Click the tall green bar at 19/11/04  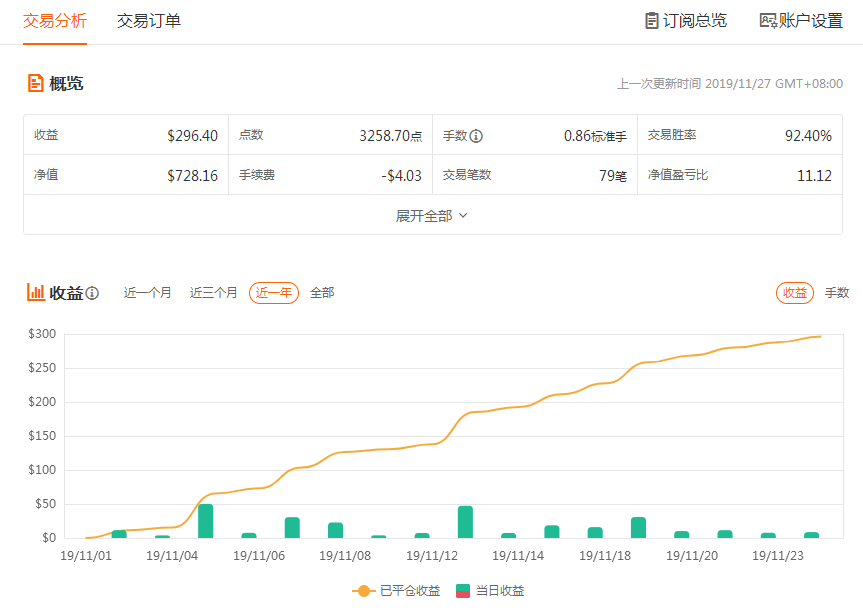click(205, 521)
